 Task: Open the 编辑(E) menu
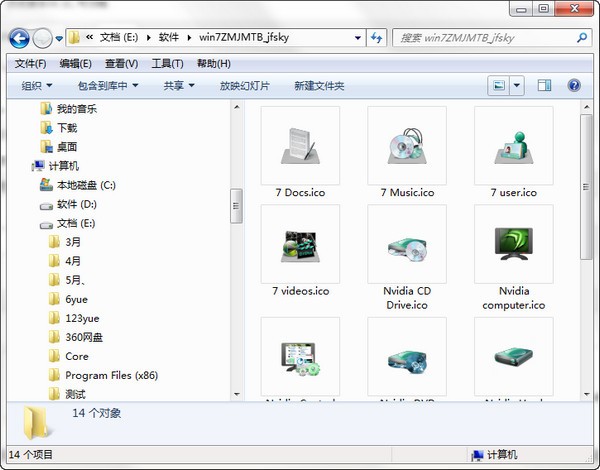[75, 64]
